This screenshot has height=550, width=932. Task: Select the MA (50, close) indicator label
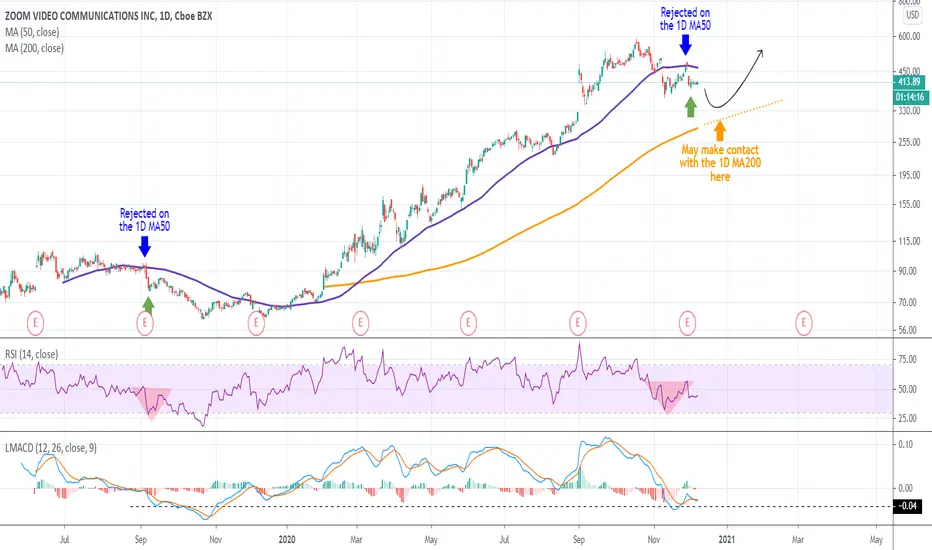32,32
